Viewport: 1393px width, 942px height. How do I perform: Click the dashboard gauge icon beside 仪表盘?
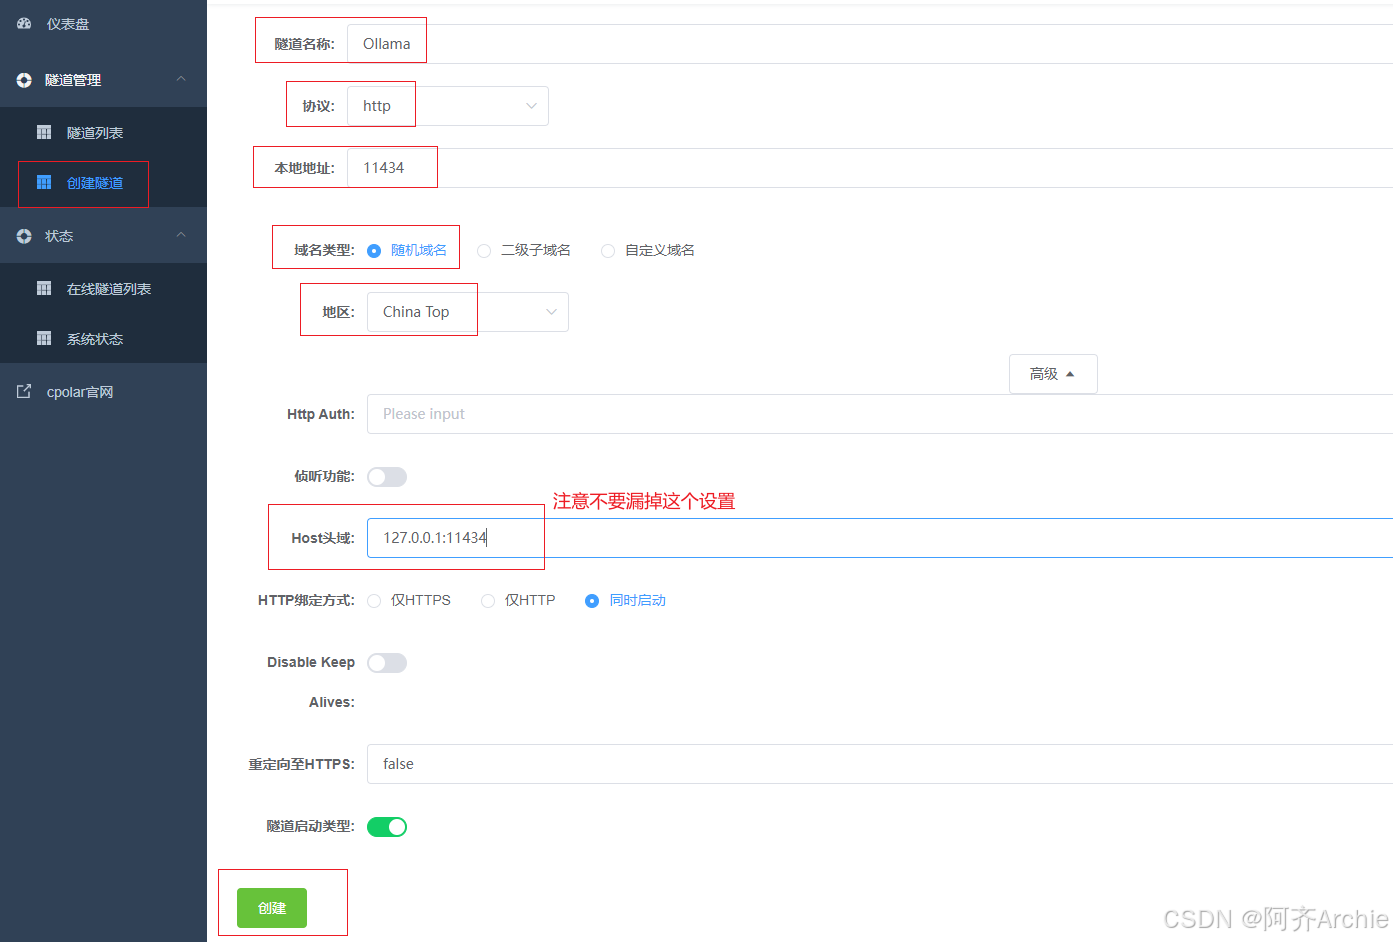coord(24,23)
